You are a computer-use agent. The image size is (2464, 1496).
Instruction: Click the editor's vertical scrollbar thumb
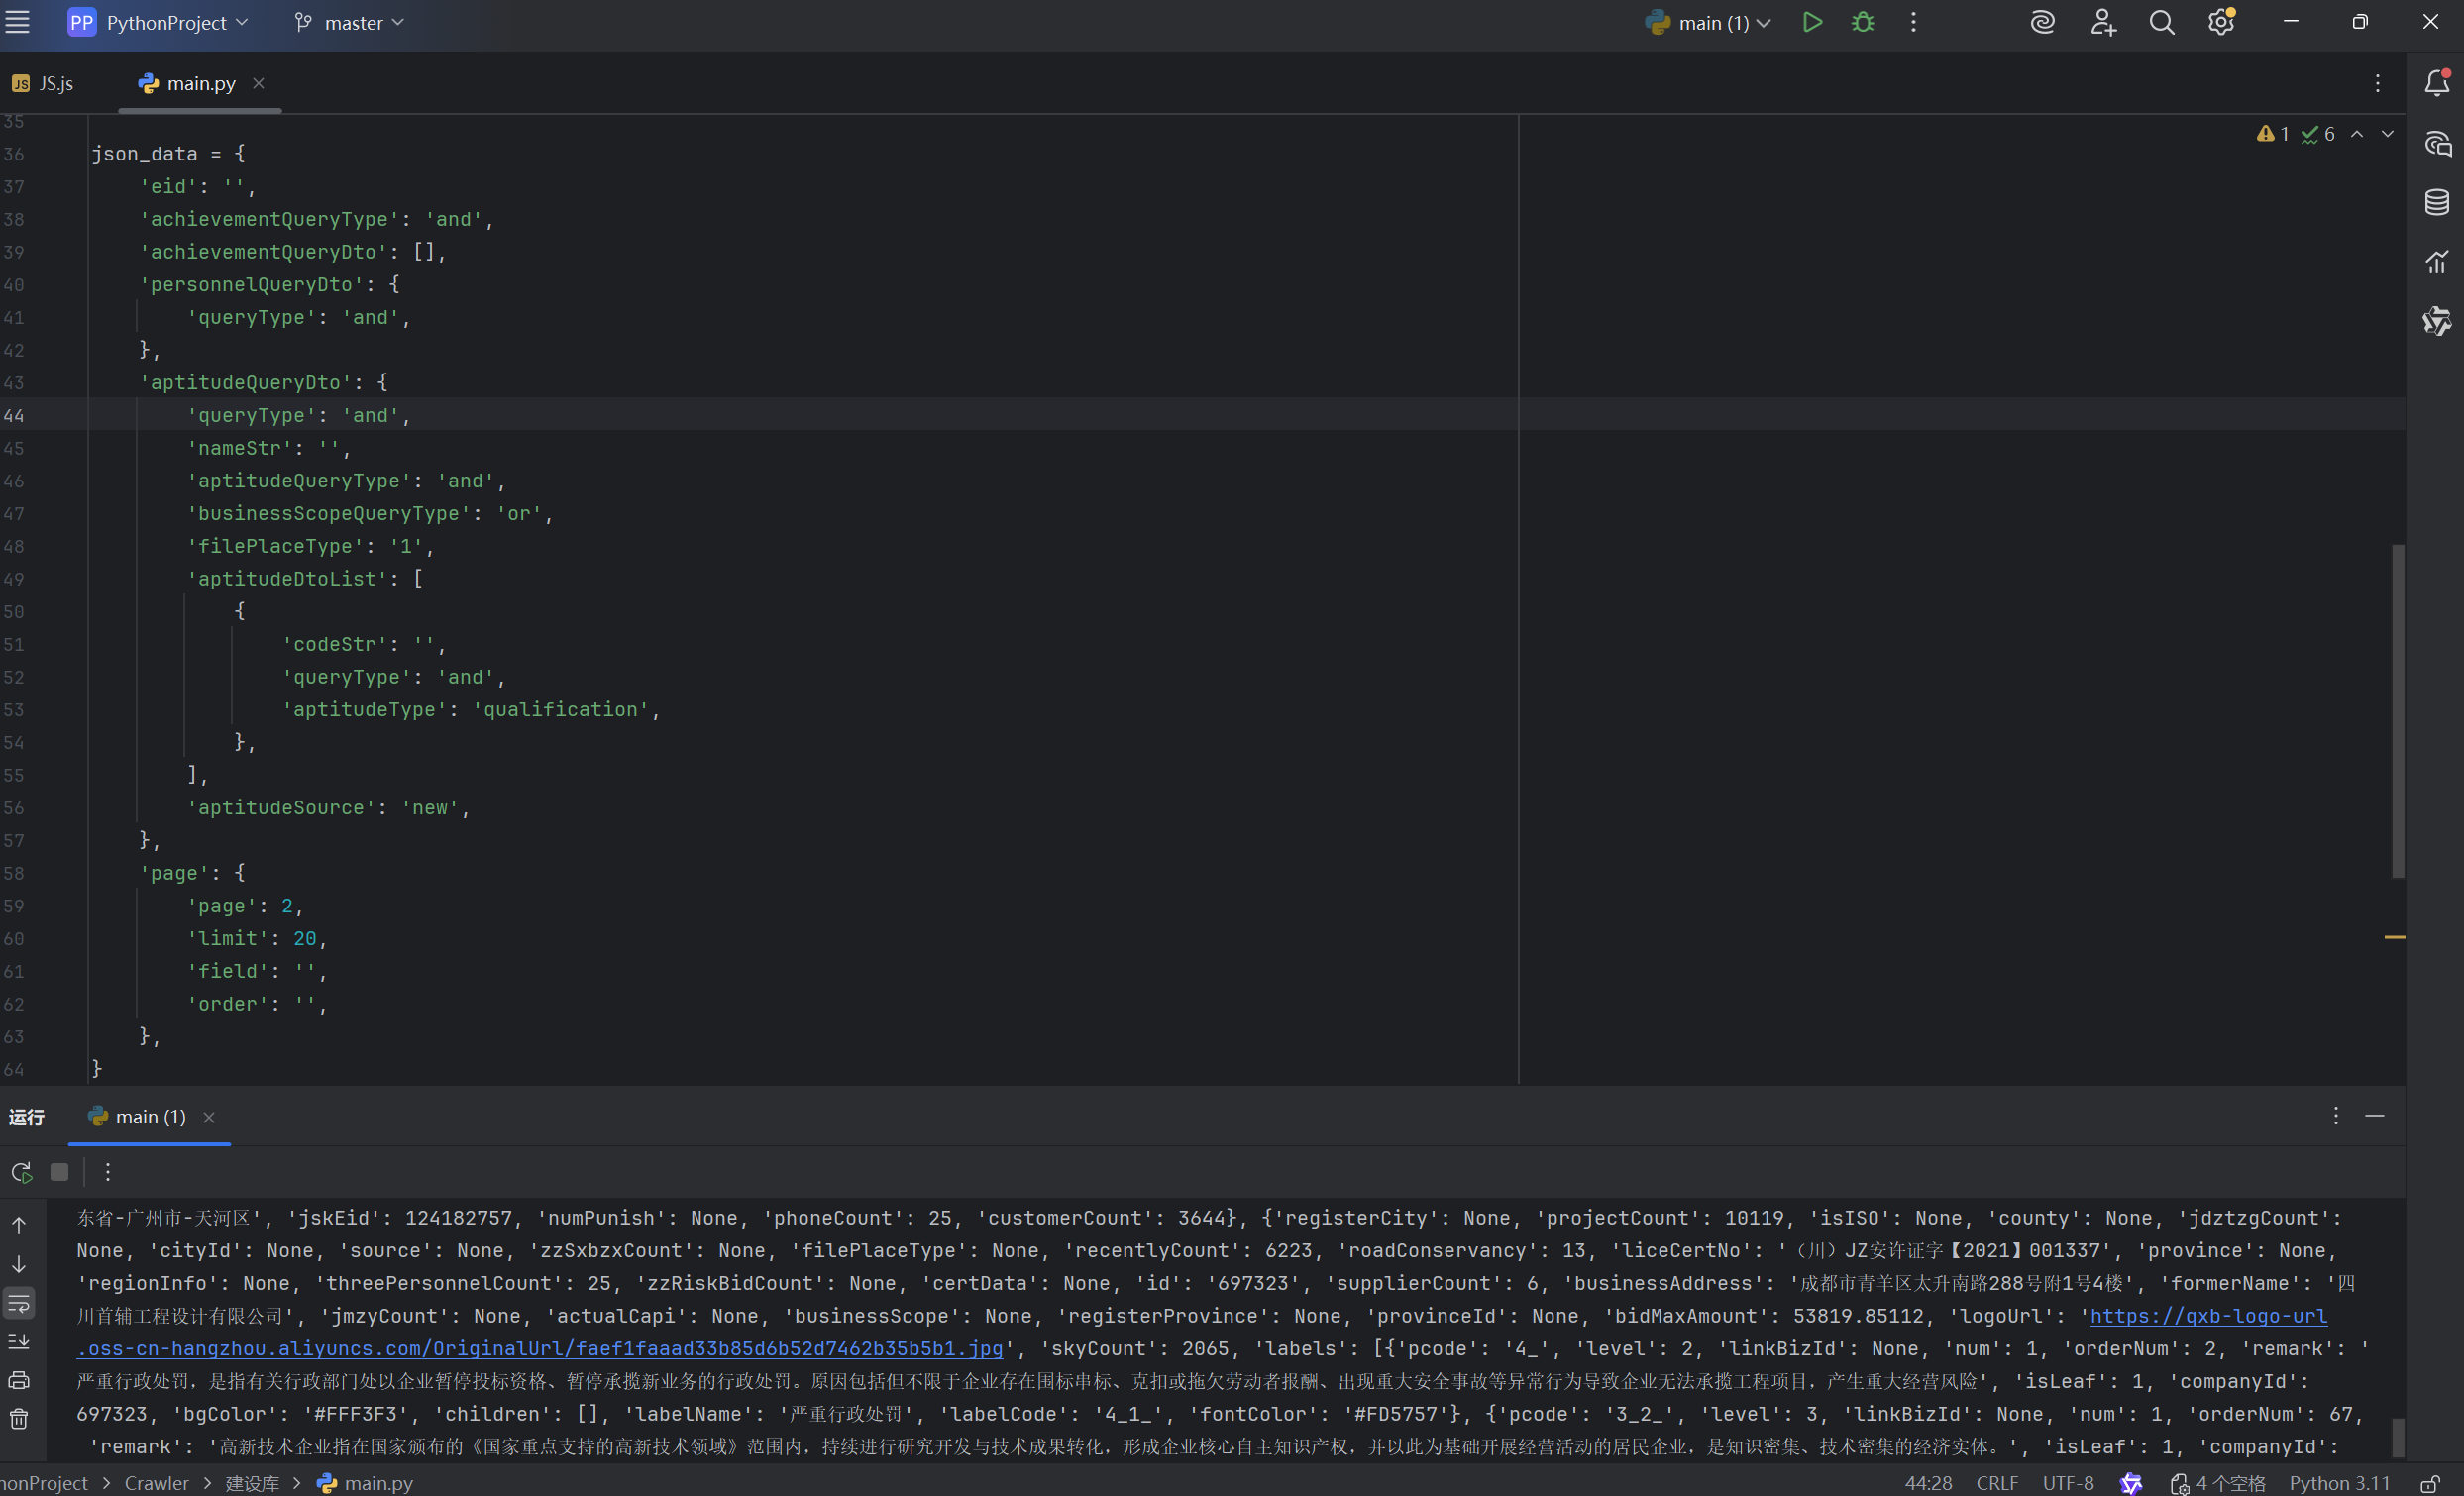[2397, 710]
